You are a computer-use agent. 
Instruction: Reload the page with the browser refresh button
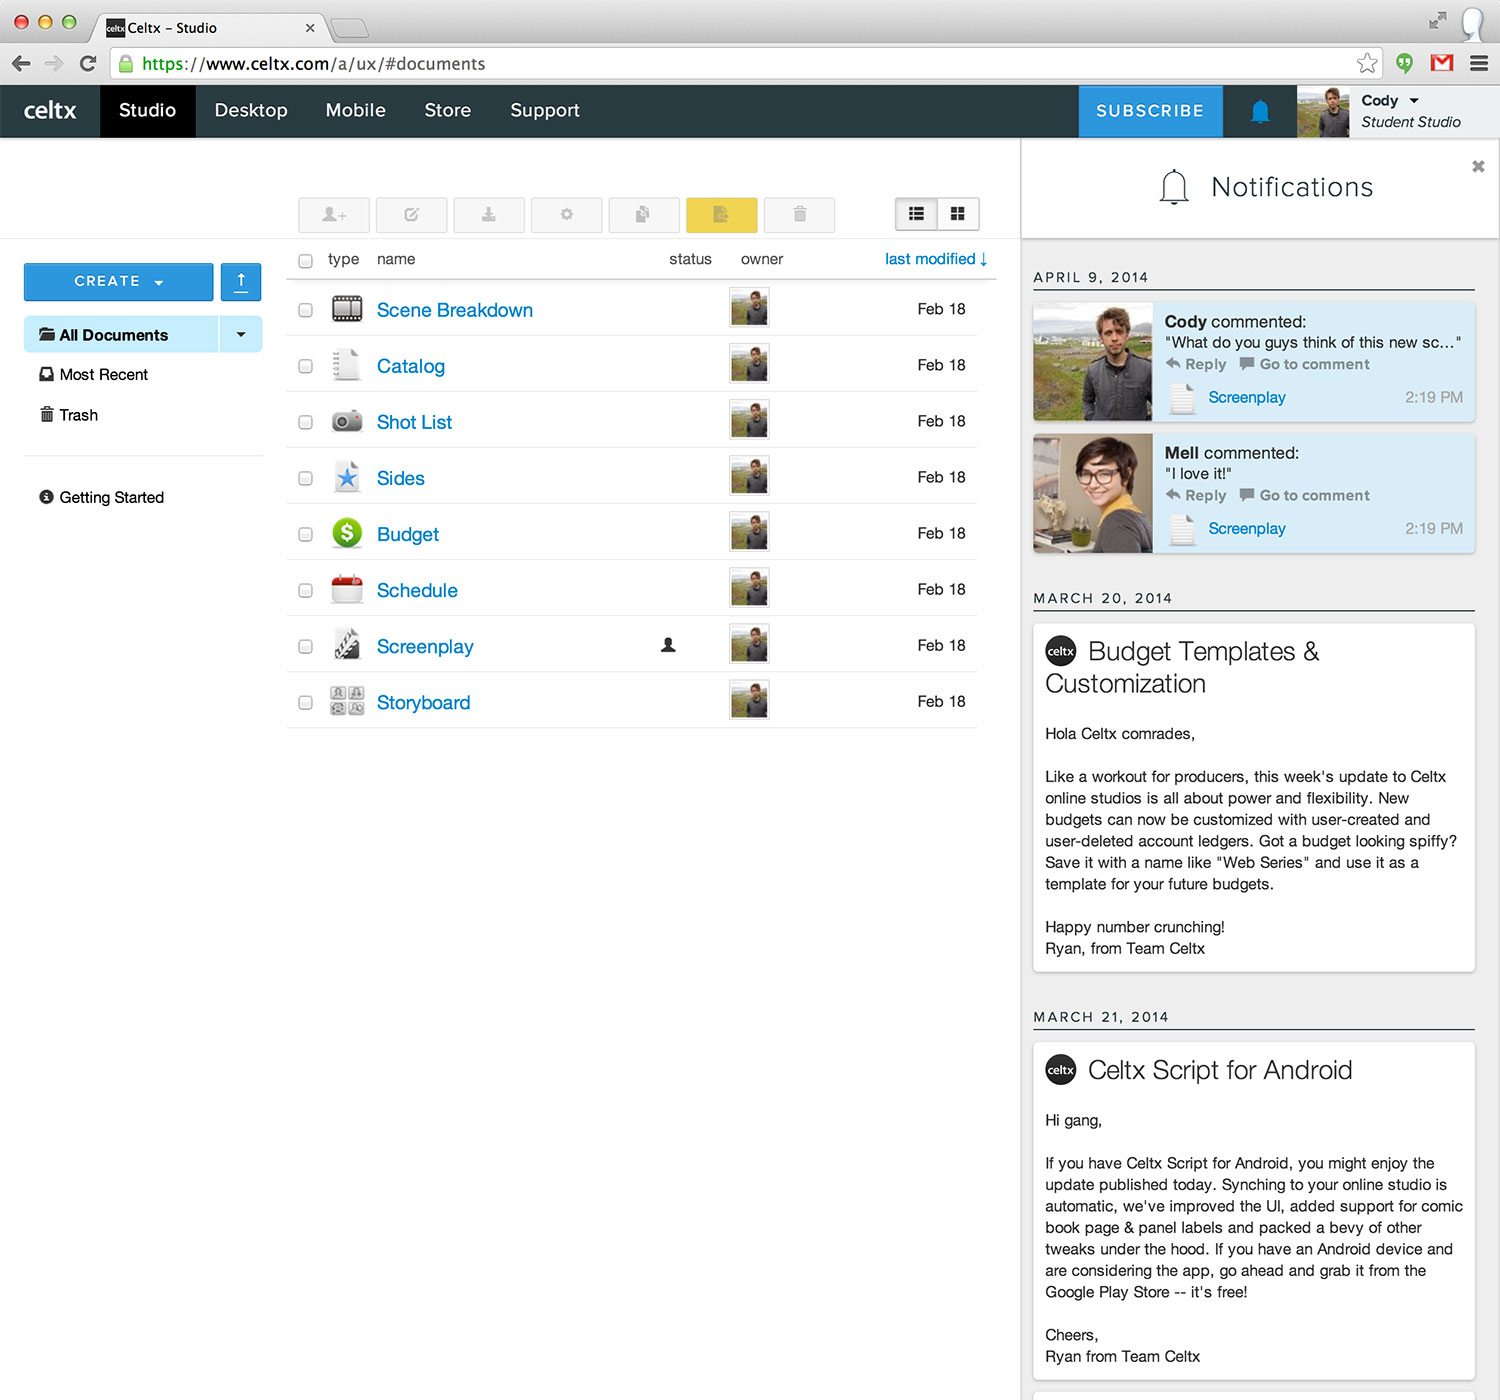[88, 63]
